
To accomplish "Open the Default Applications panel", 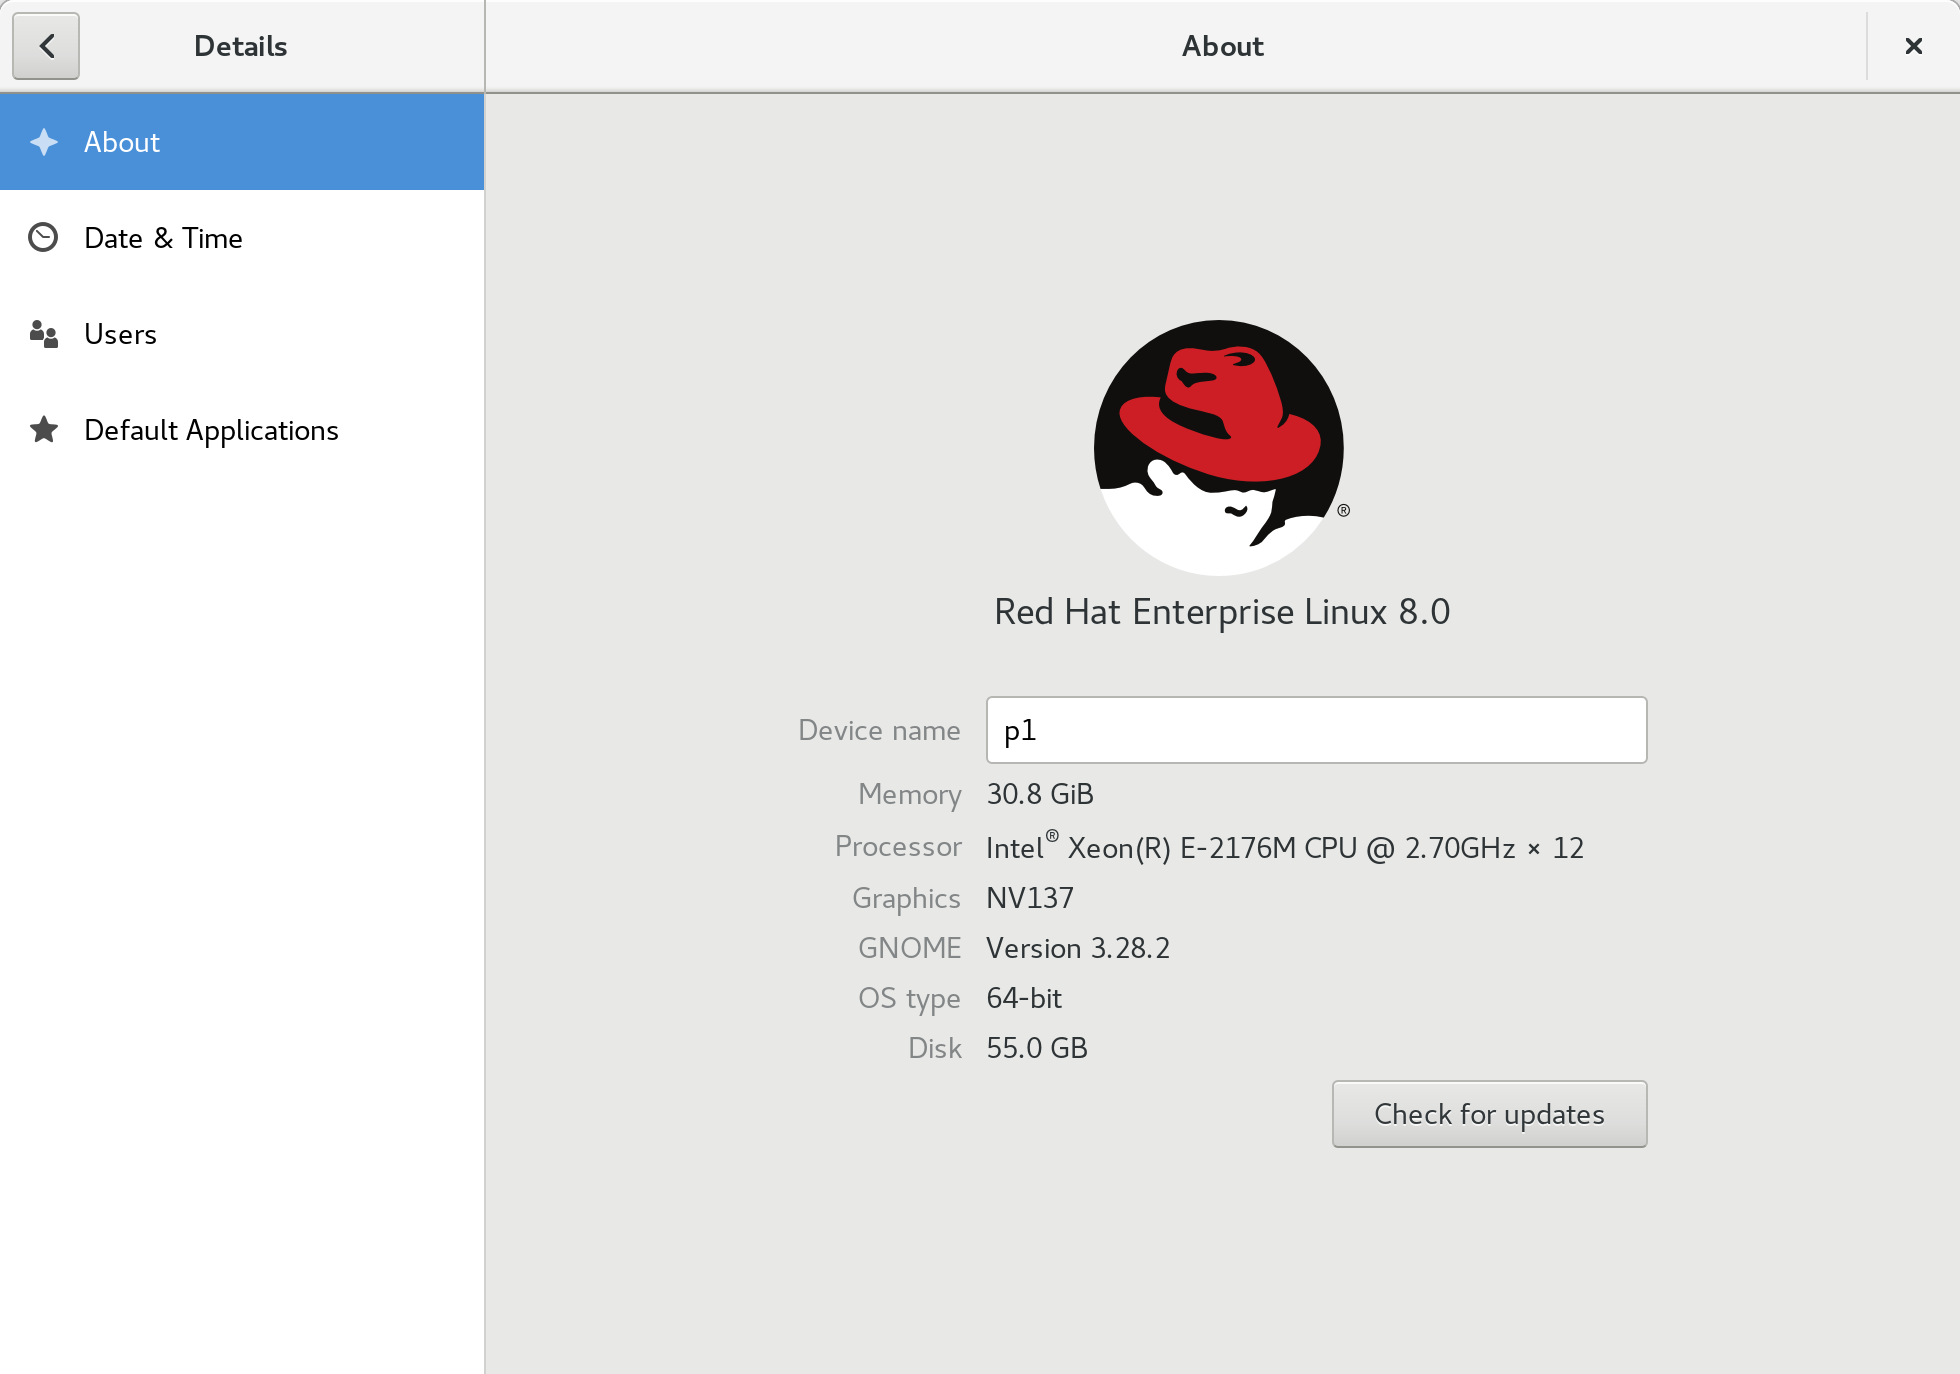I will click(242, 430).
